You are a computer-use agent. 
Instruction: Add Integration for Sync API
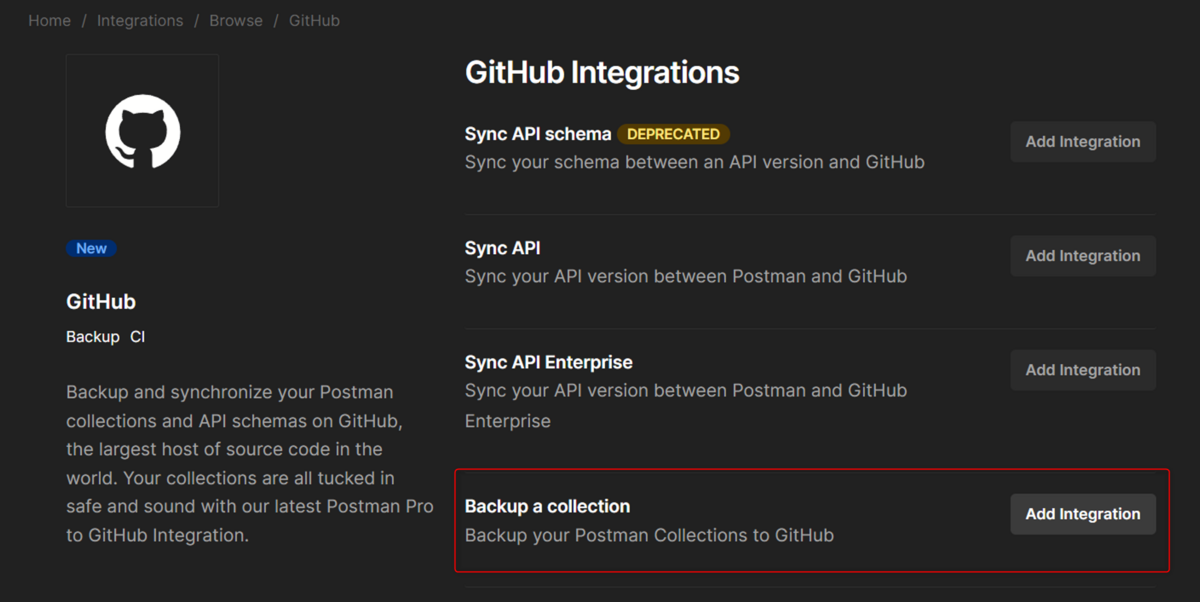[x=1083, y=256]
